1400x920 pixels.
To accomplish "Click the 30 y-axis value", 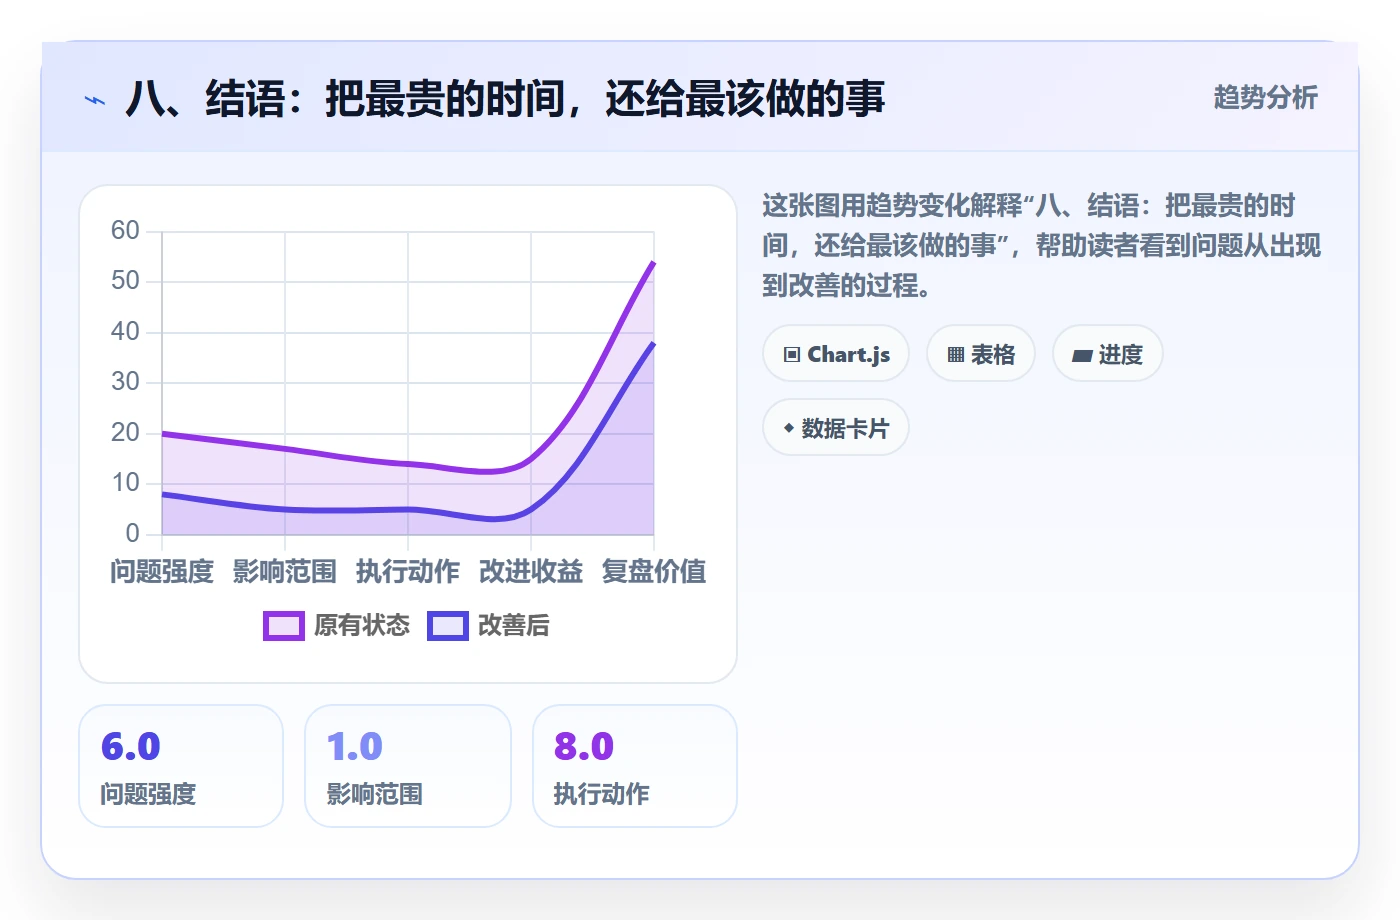I will tap(125, 382).
